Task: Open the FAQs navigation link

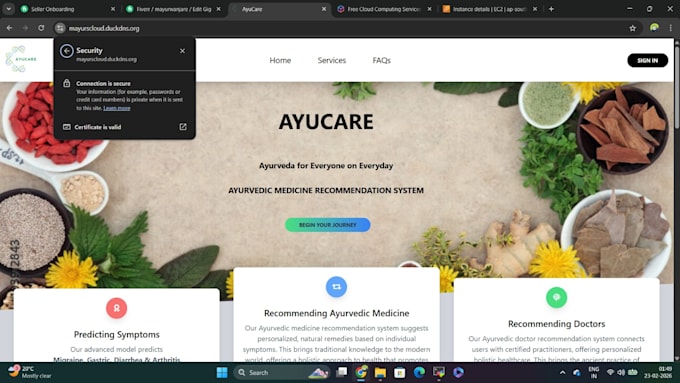Action: pyautogui.click(x=382, y=60)
